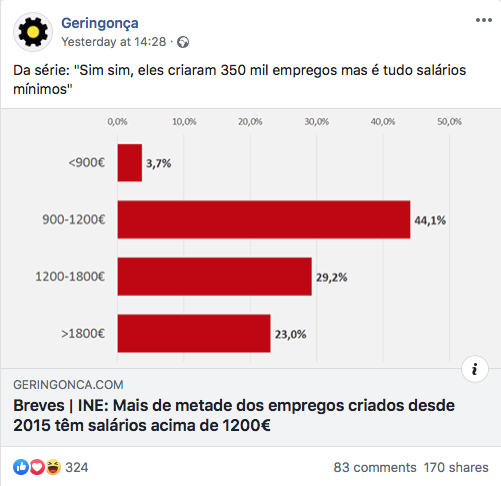Click the Geringonça page name
The width and height of the screenshot is (501, 486).
click(100, 23)
